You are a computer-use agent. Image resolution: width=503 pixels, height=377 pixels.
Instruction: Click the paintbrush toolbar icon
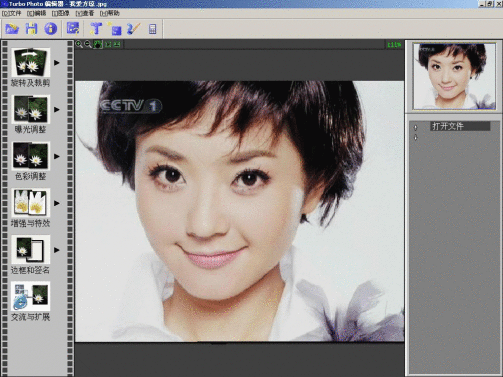(x=134, y=29)
